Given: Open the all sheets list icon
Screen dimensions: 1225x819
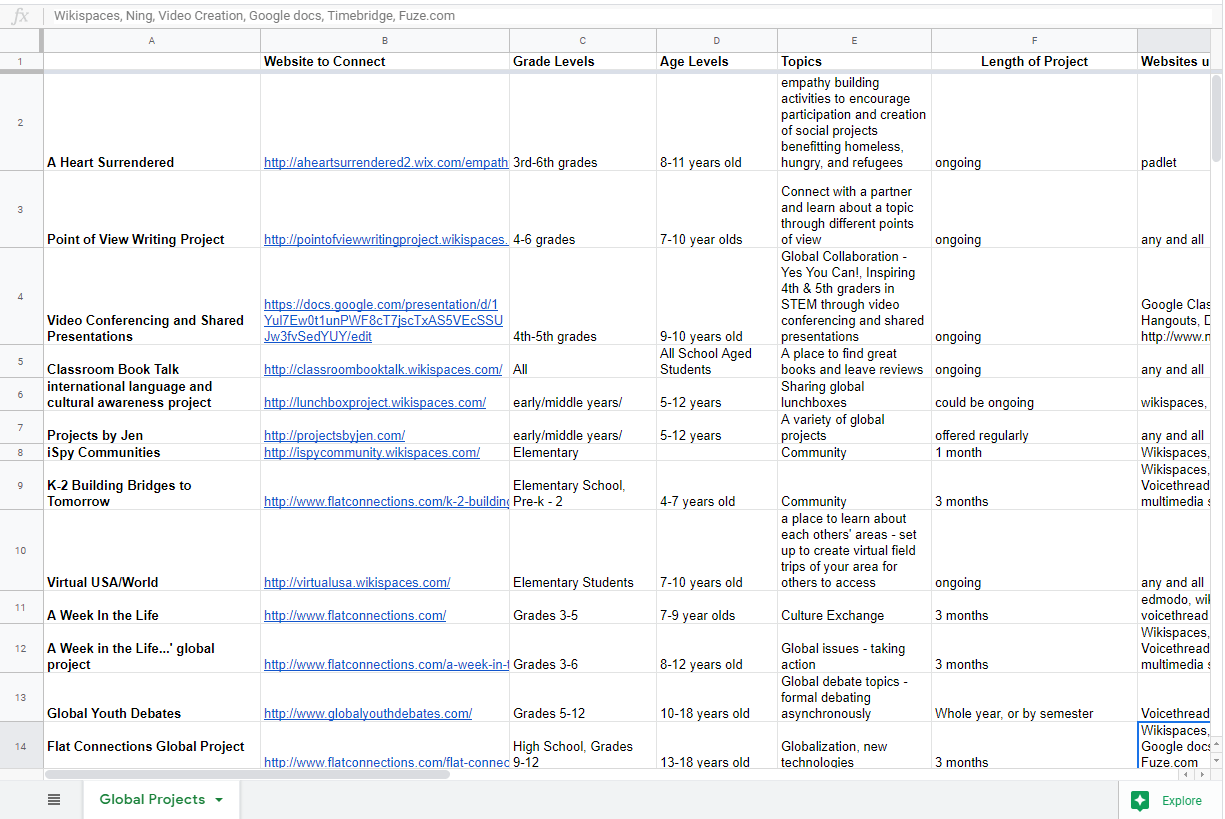Looking at the screenshot, I should point(54,799).
